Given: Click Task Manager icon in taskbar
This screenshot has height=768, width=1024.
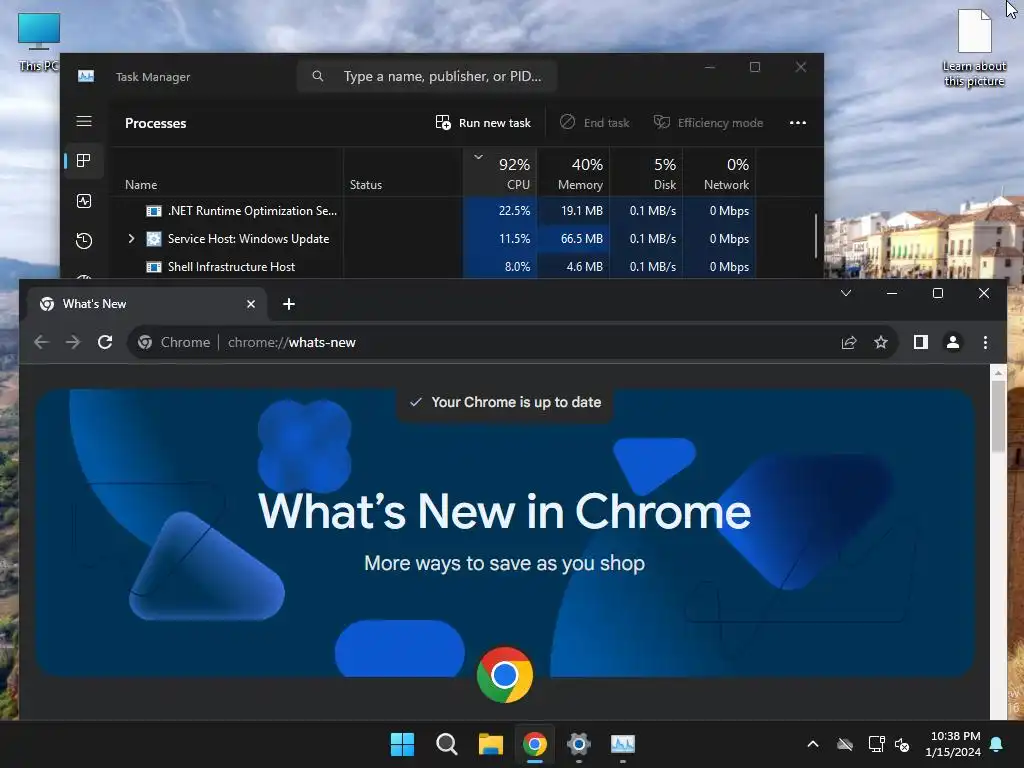Looking at the screenshot, I should pos(623,744).
